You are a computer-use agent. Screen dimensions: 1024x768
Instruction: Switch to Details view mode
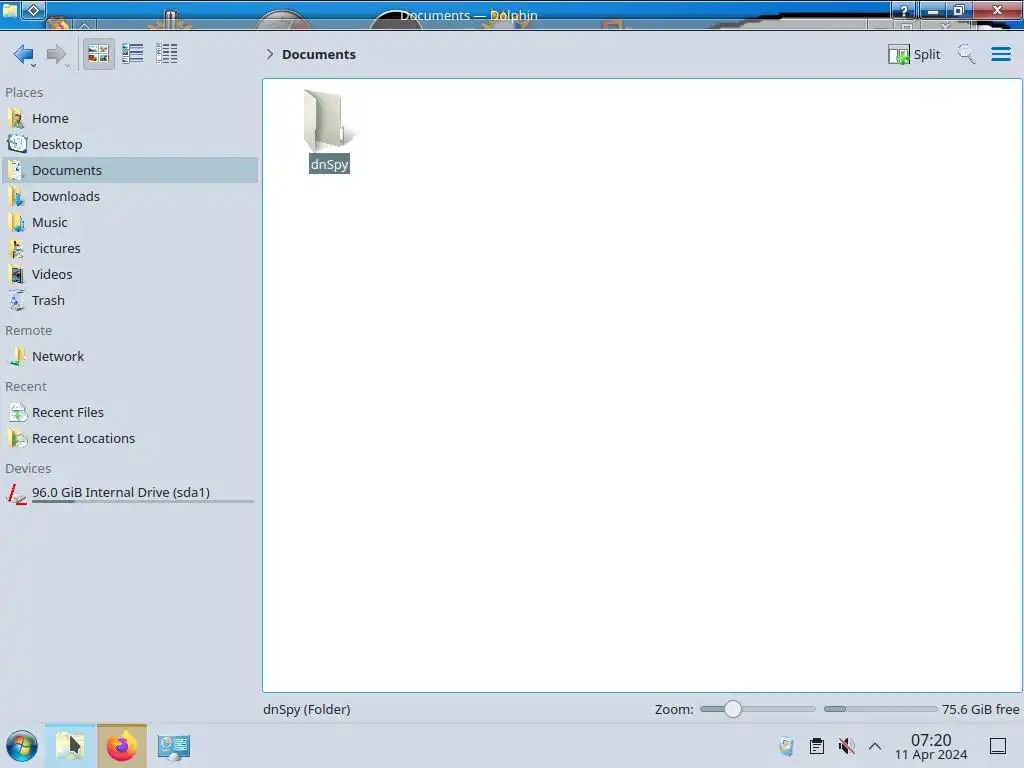[x=167, y=54]
